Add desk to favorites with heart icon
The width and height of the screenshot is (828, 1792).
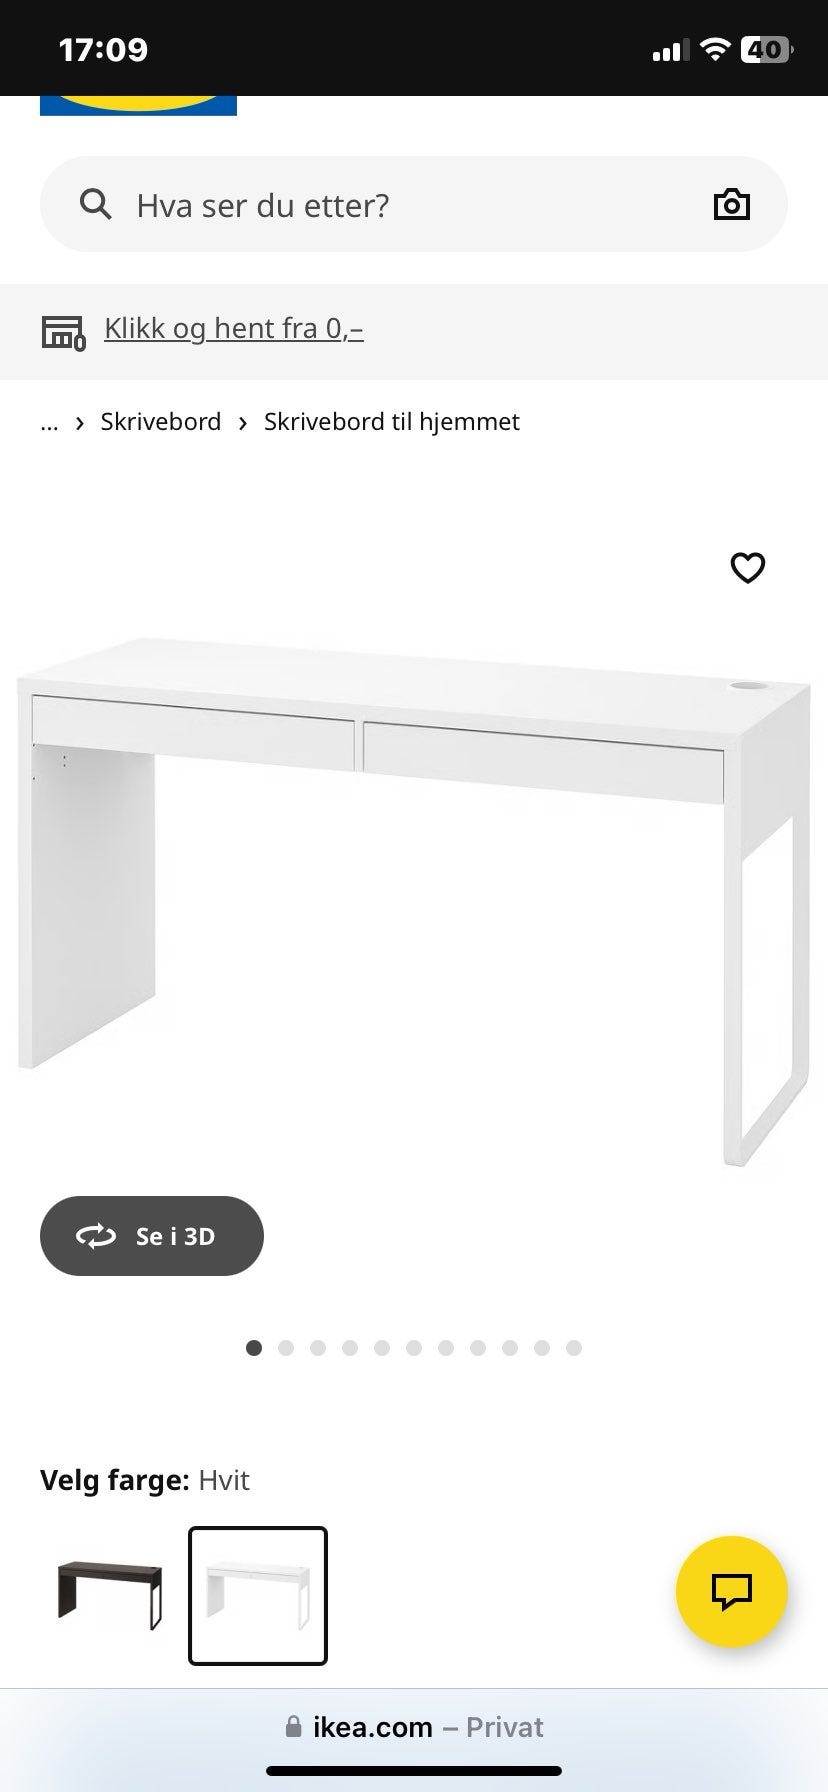click(x=748, y=567)
